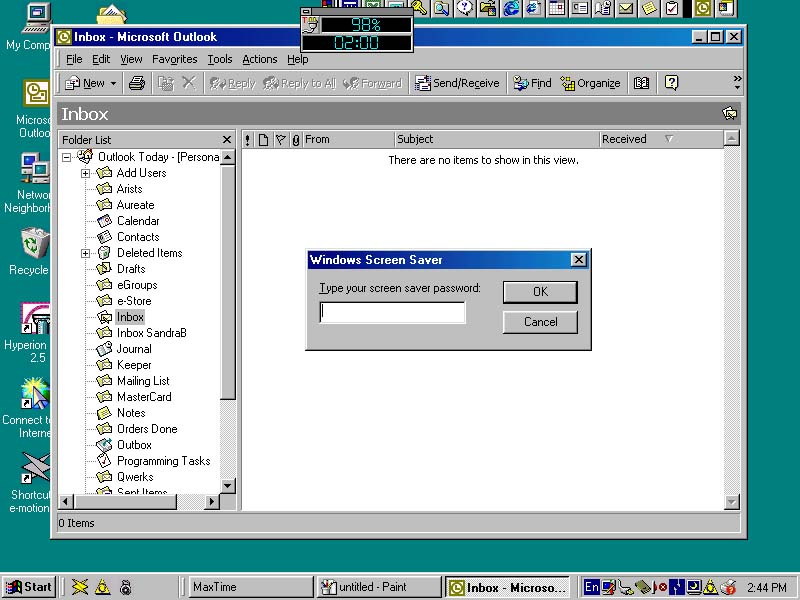Image resolution: width=800 pixels, height=600 pixels.
Task: Select the Keeper folder
Action: [x=134, y=365]
